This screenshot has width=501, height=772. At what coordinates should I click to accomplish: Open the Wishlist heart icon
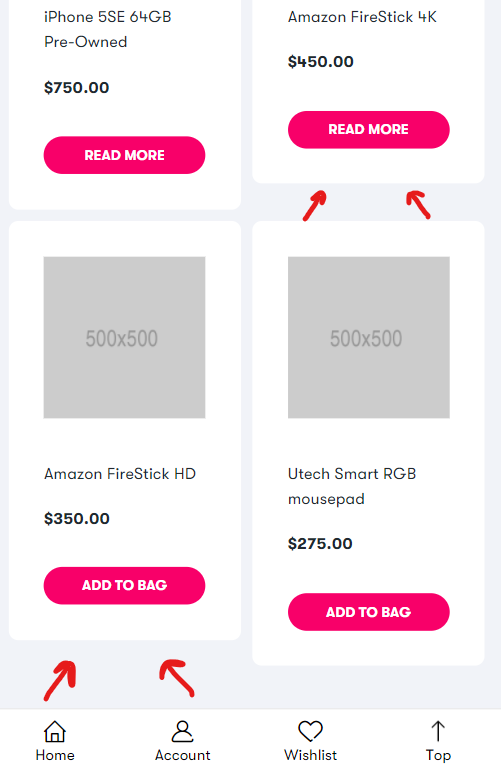[311, 731]
